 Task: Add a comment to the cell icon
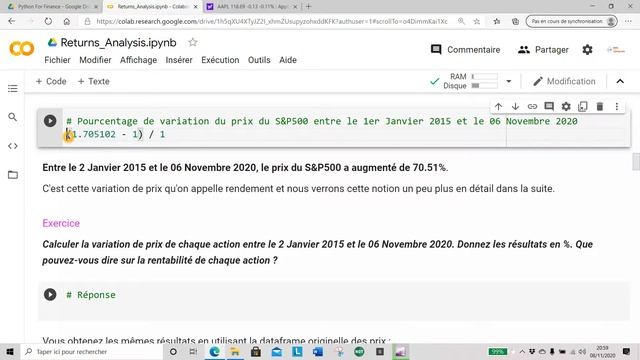click(x=549, y=107)
